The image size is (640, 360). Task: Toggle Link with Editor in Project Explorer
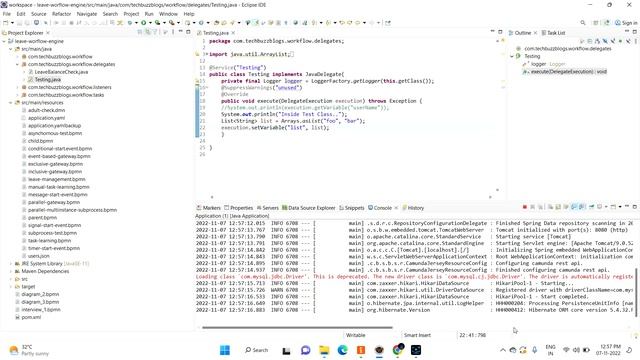[x=147, y=32]
